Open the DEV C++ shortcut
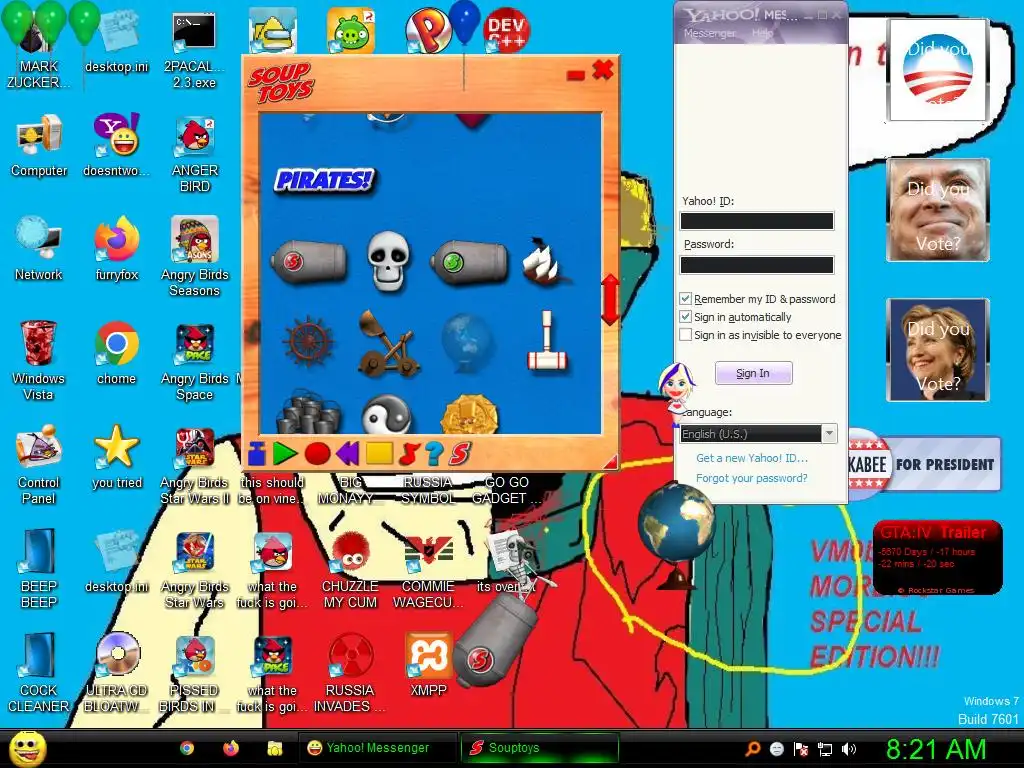The image size is (1024, 768). [x=507, y=29]
